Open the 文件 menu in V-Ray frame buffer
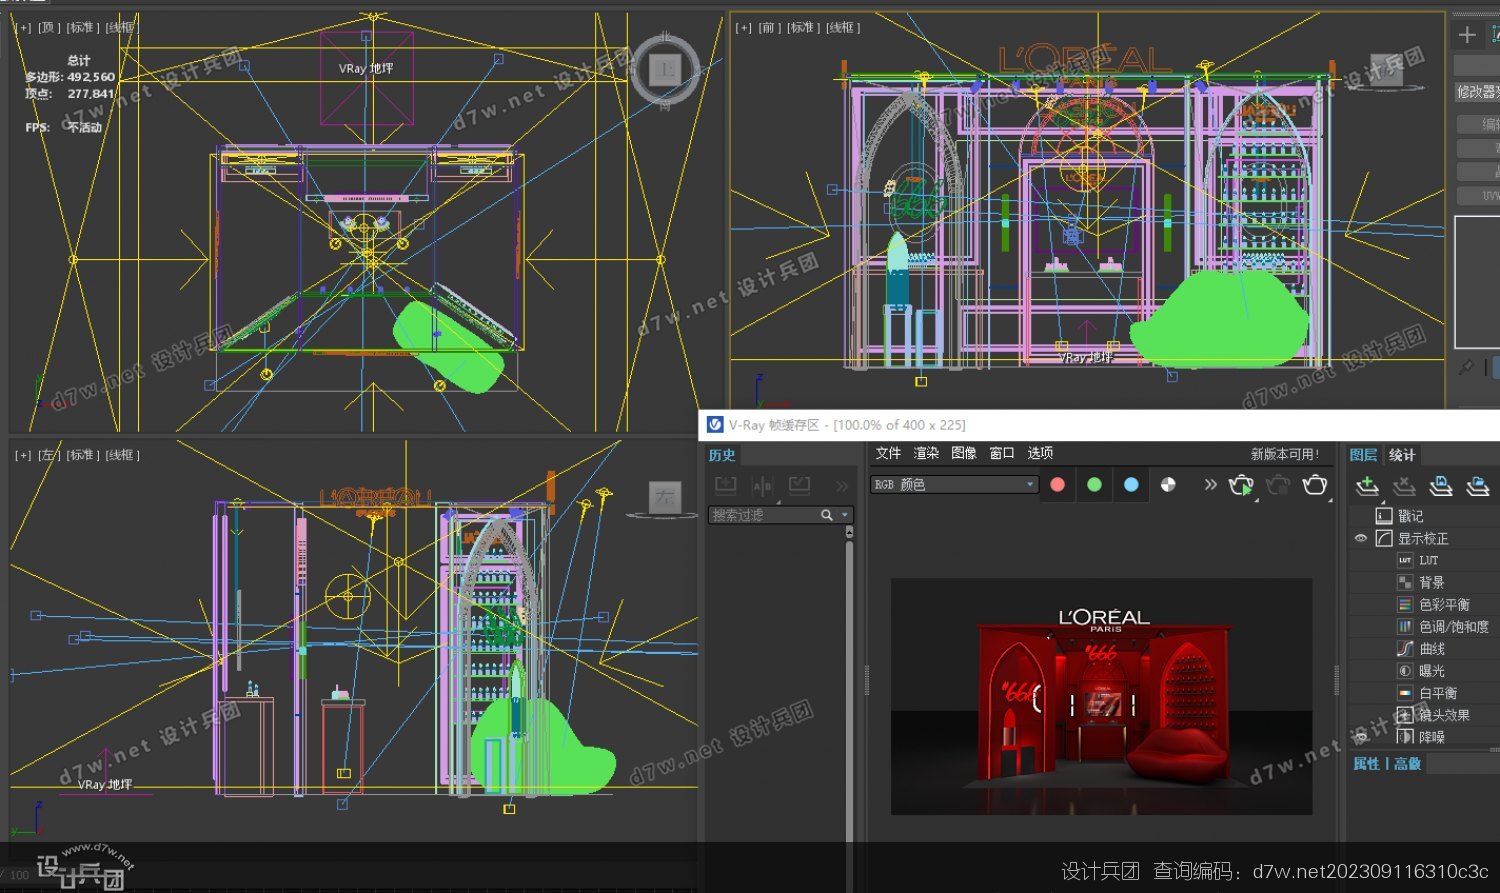The image size is (1500, 893). point(888,453)
